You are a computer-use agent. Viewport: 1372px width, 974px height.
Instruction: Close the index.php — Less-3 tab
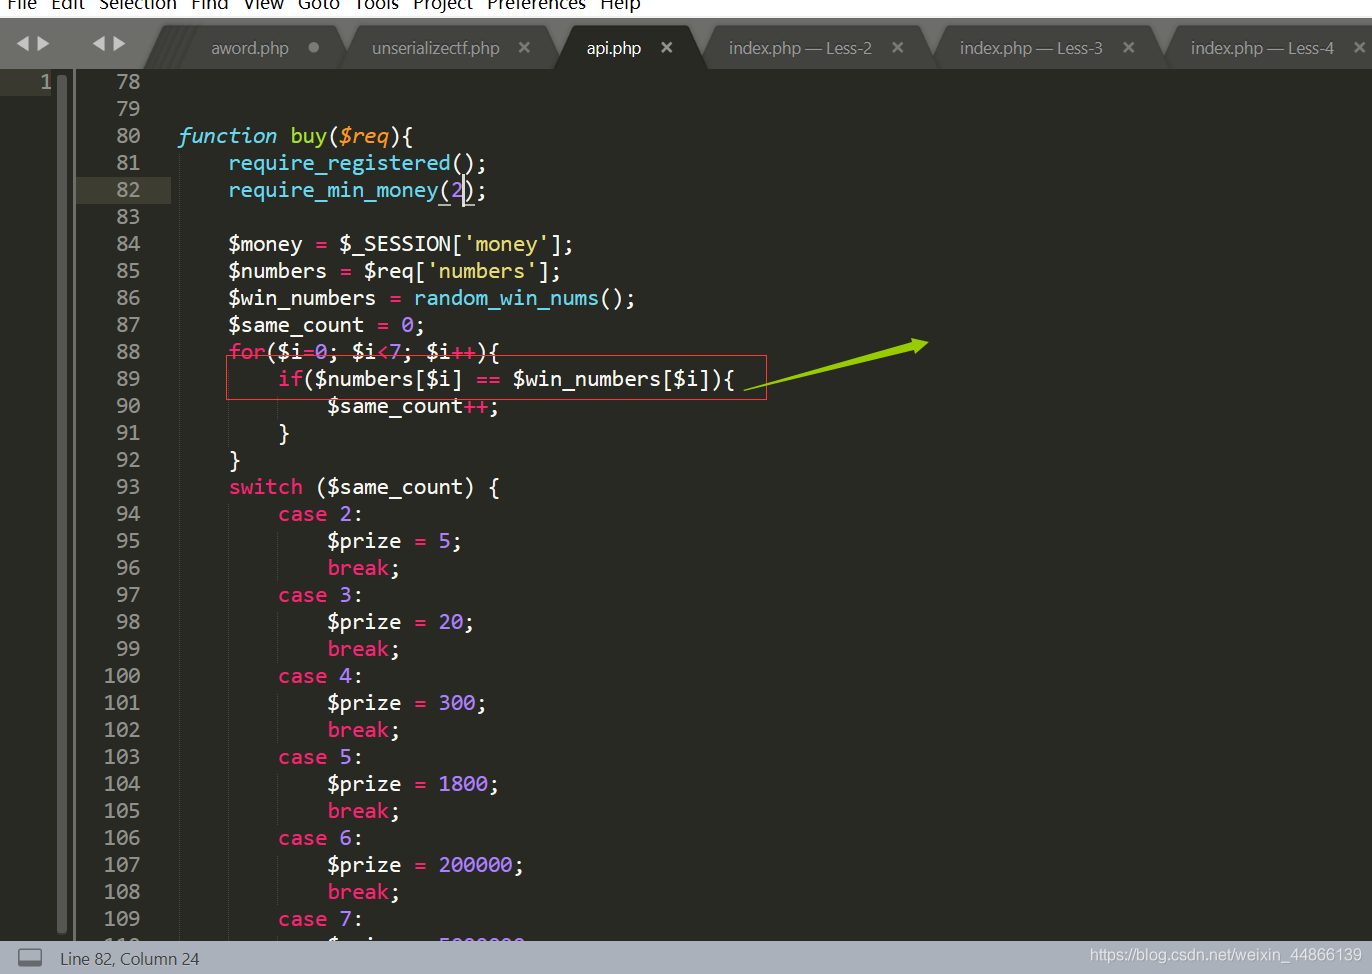pos(1129,47)
